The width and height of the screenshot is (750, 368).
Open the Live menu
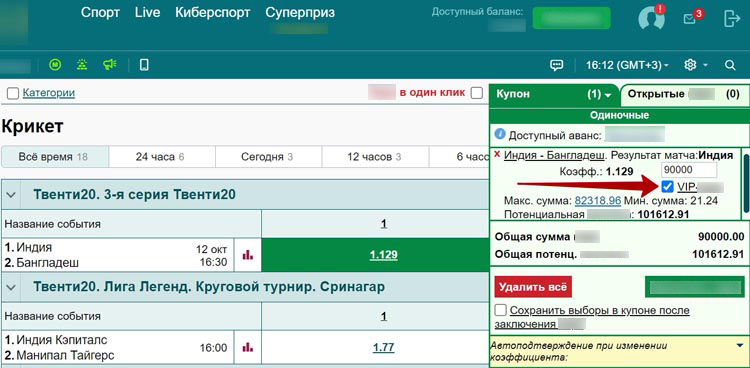(x=147, y=13)
